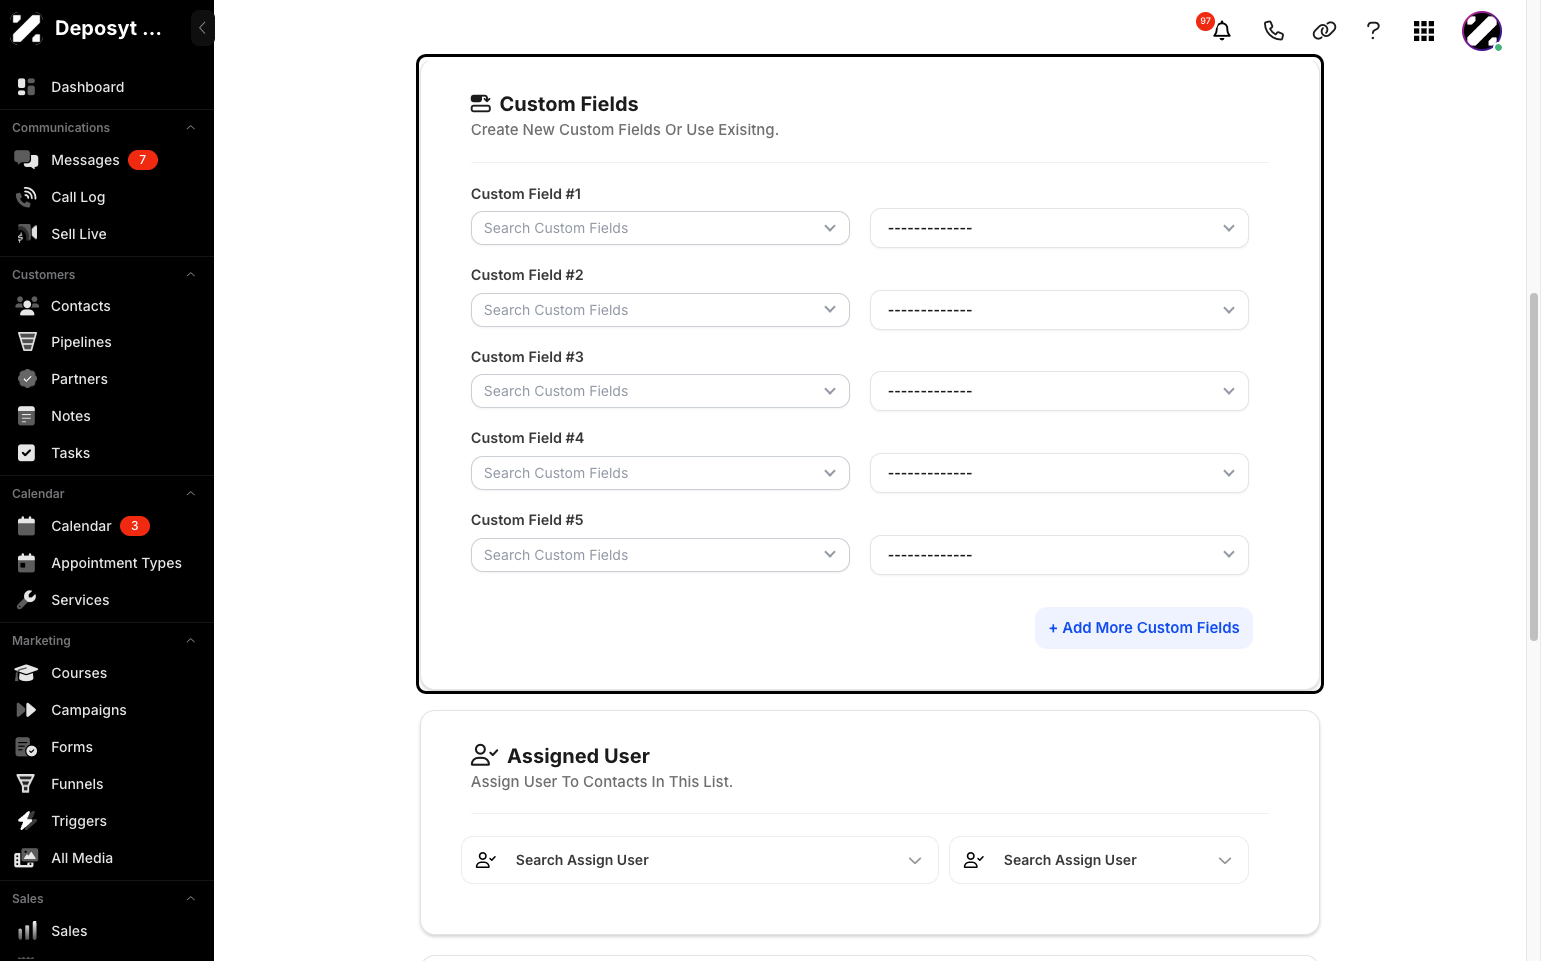
Task: Open the right Search Assign User dropdown
Action: click(x=1099, y=860)
